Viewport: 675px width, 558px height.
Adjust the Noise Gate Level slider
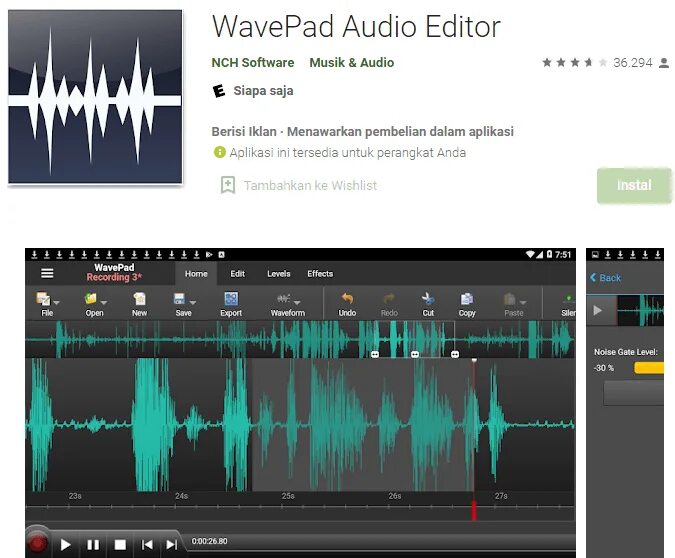click(649, 368)
